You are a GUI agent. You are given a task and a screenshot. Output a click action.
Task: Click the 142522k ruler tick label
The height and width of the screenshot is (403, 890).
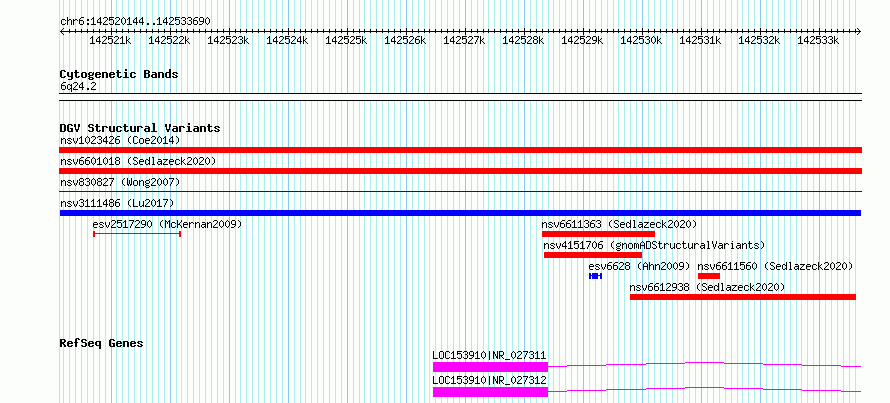point(170,40)
